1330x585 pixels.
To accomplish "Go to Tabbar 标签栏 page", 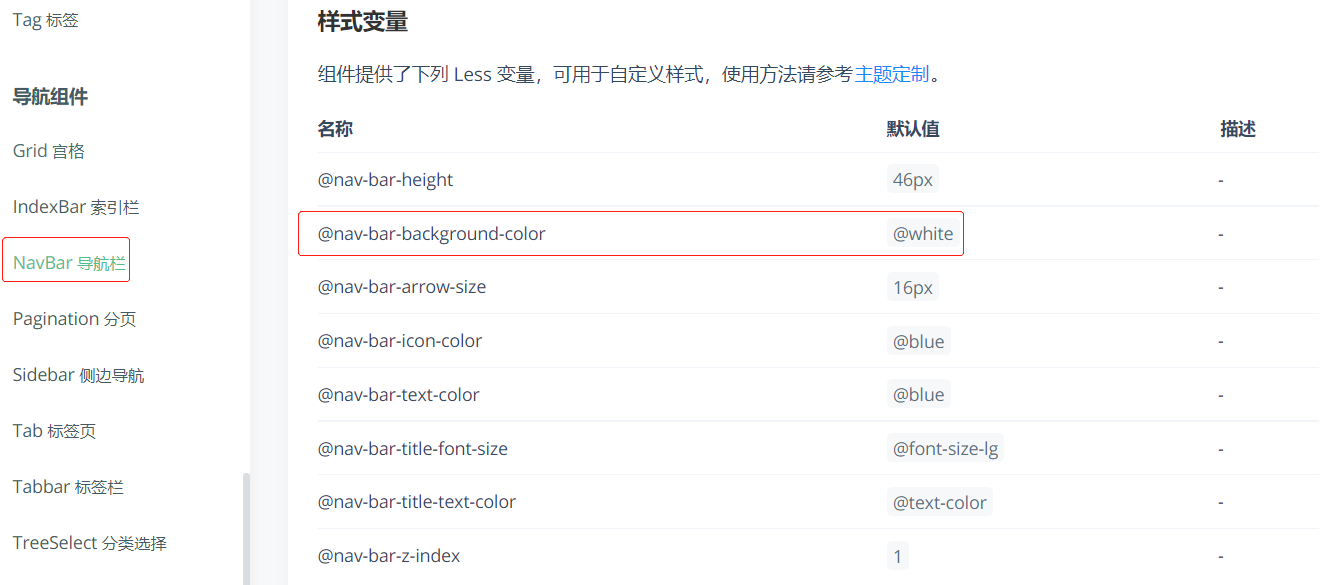I will click(x=68, y=487).
